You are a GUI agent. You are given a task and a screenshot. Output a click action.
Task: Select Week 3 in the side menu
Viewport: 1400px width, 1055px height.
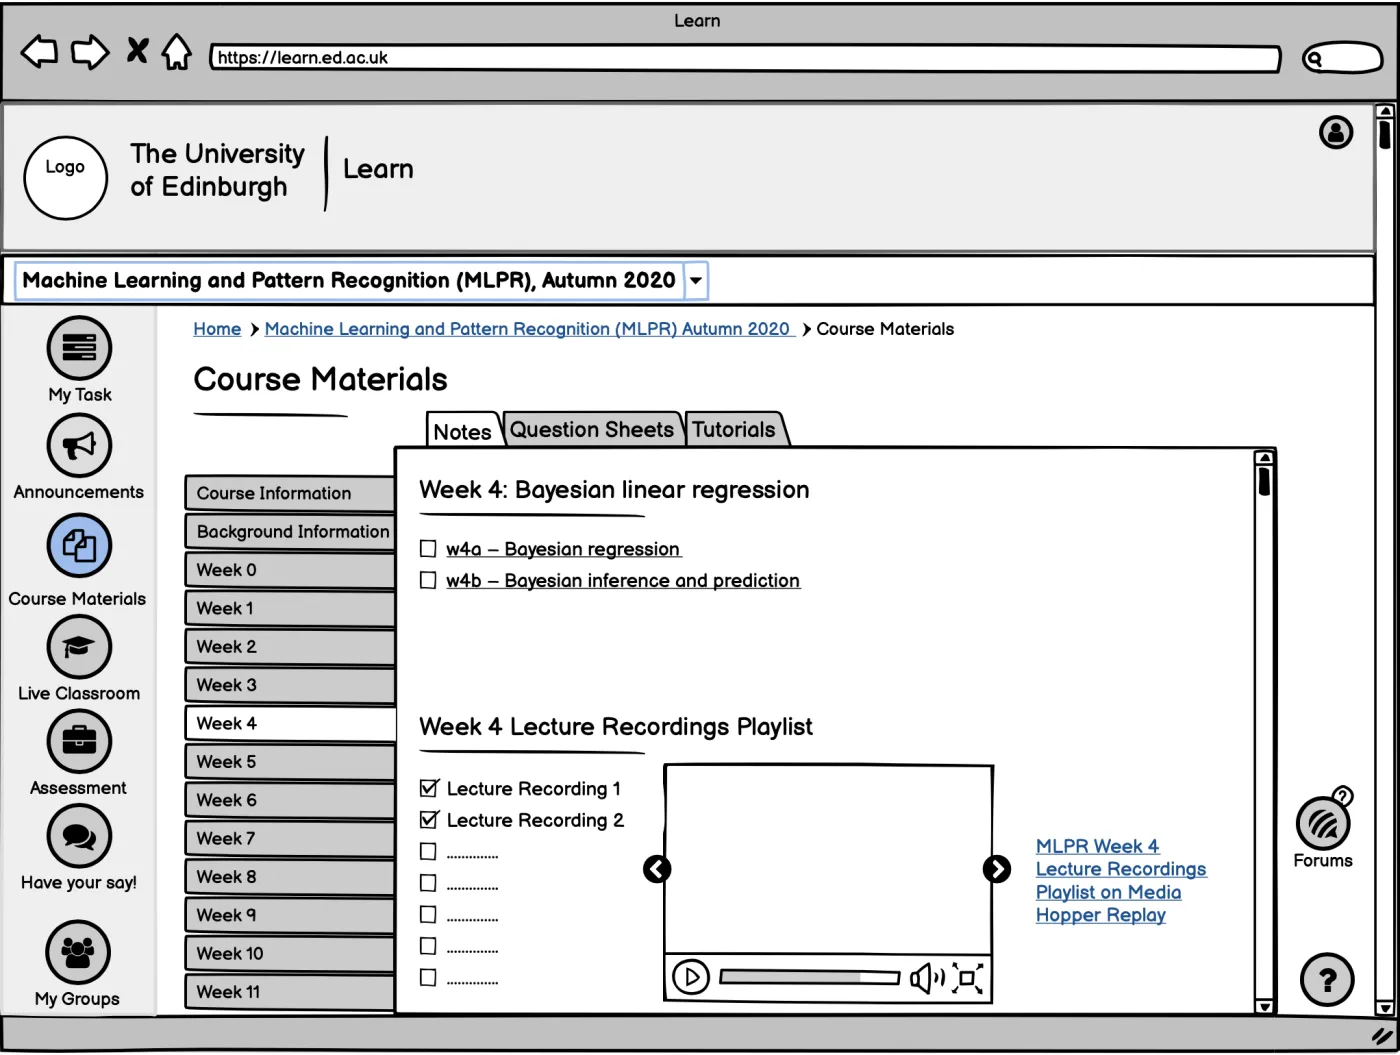coord(290,685)
